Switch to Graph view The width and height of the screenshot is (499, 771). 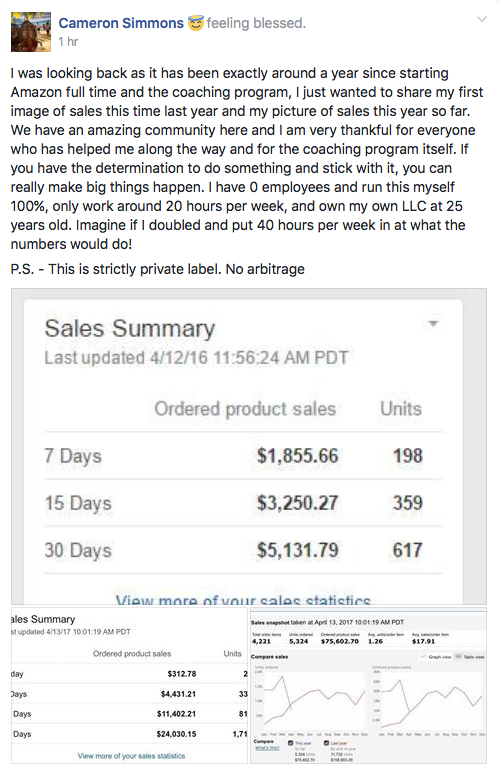click(x=435, y=657)
